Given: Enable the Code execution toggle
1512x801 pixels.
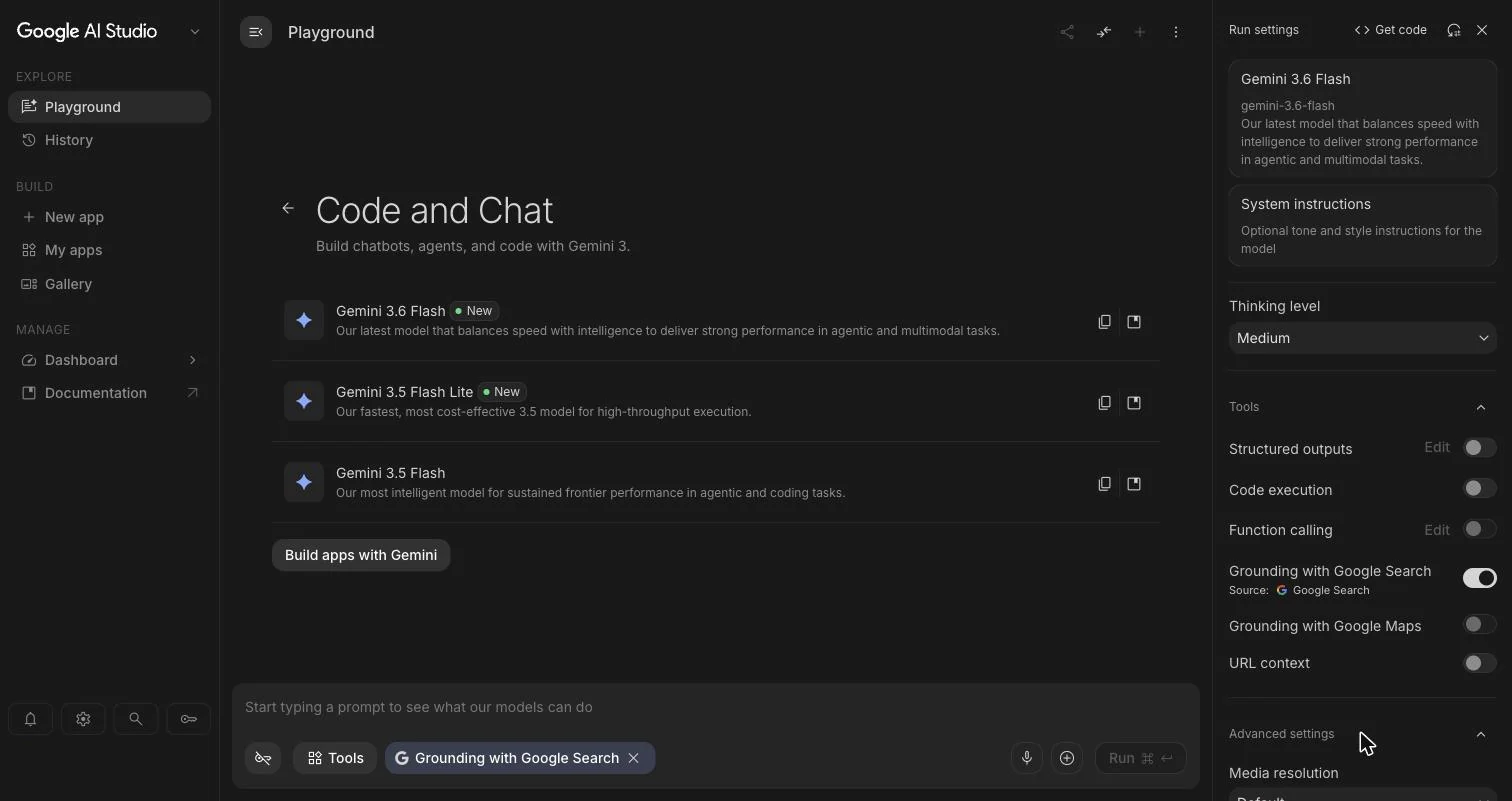Looking at the screenshot, I should [1479, 489].
